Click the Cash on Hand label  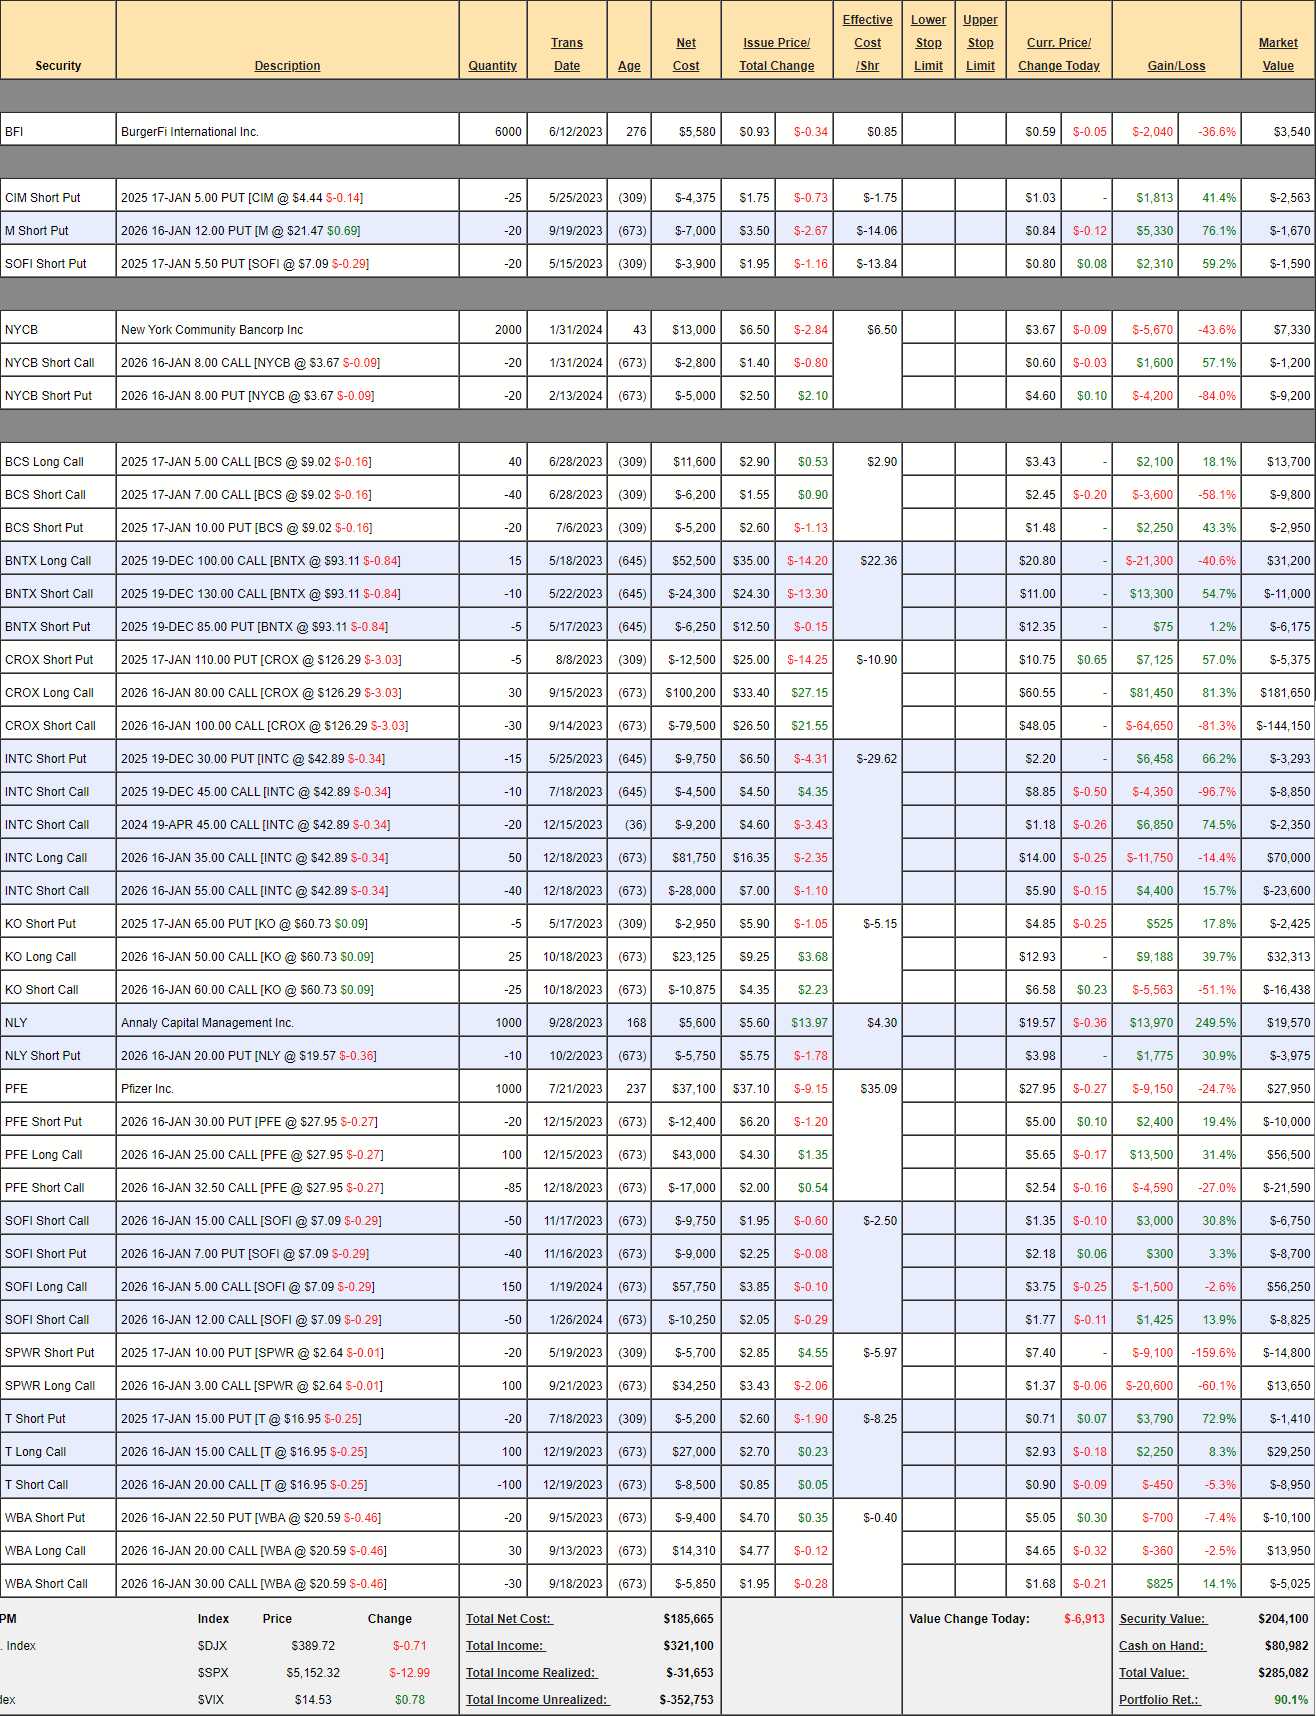click(1162, 1646)
